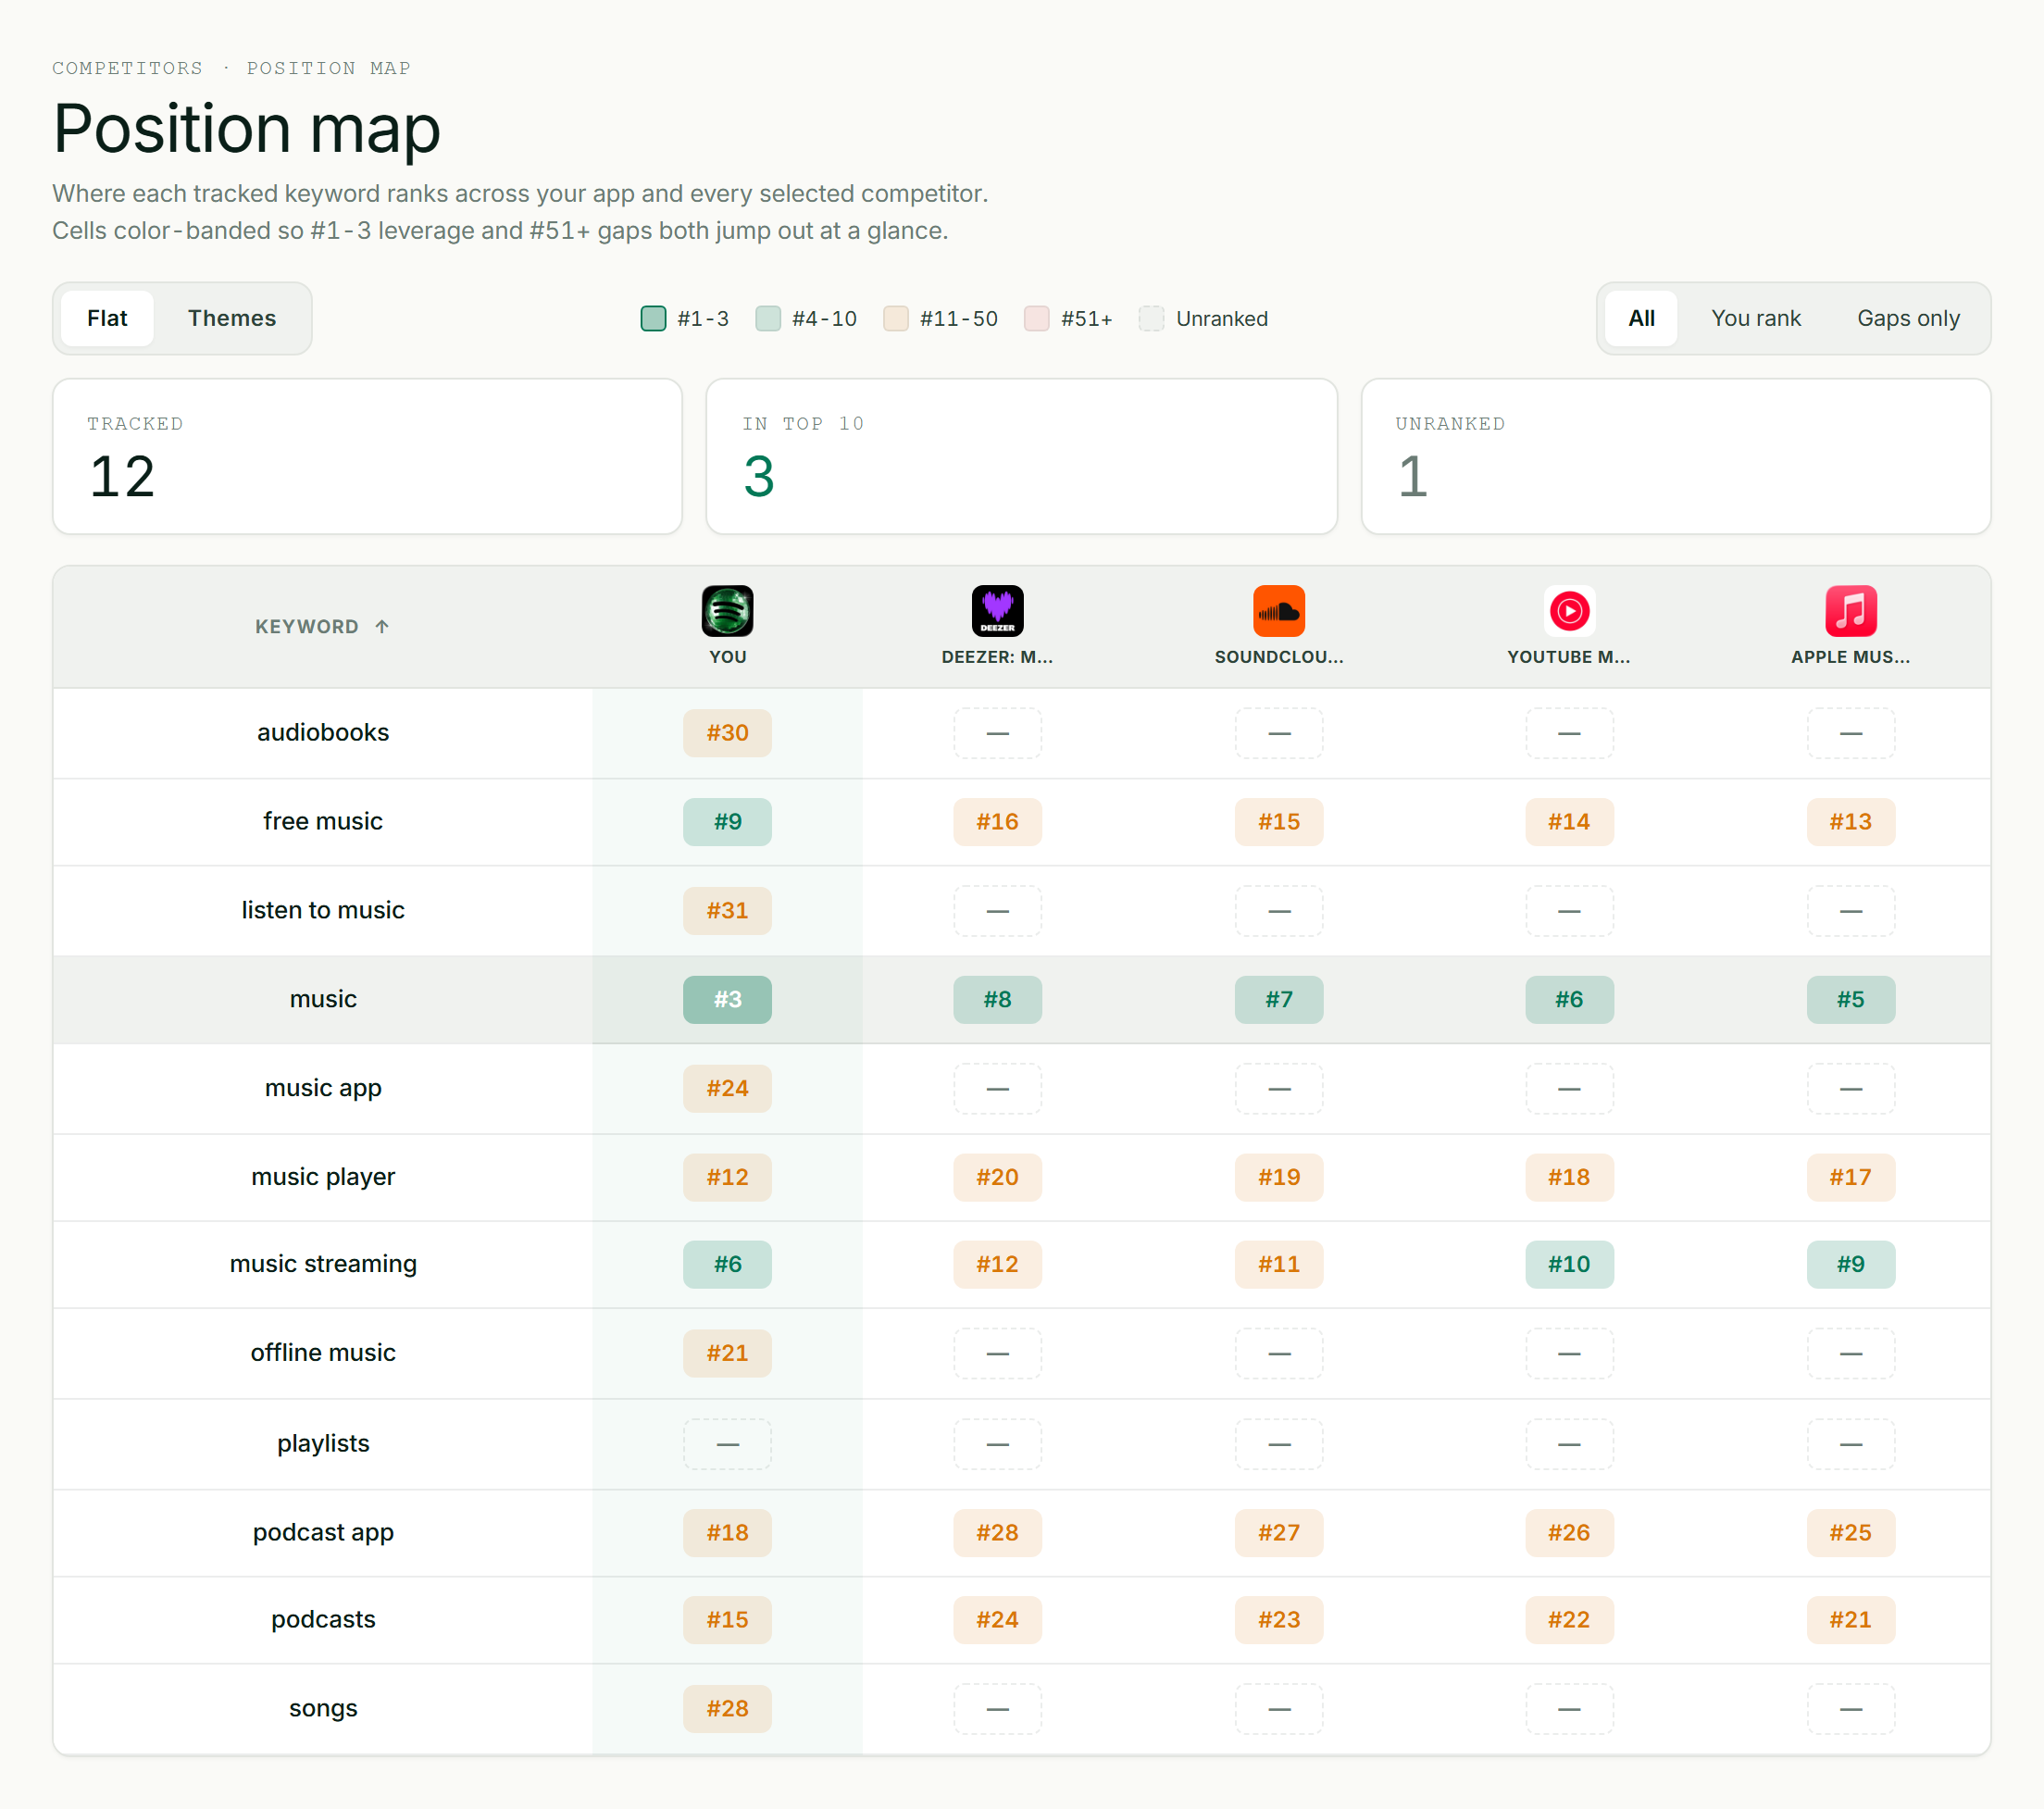
Task: Click your #28 rank for songs
Action: point(727,1709)
